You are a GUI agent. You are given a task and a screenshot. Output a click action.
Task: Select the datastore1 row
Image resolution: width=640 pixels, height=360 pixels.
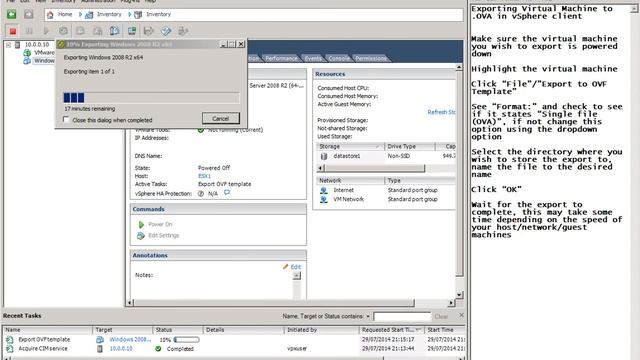click(386, 156)
